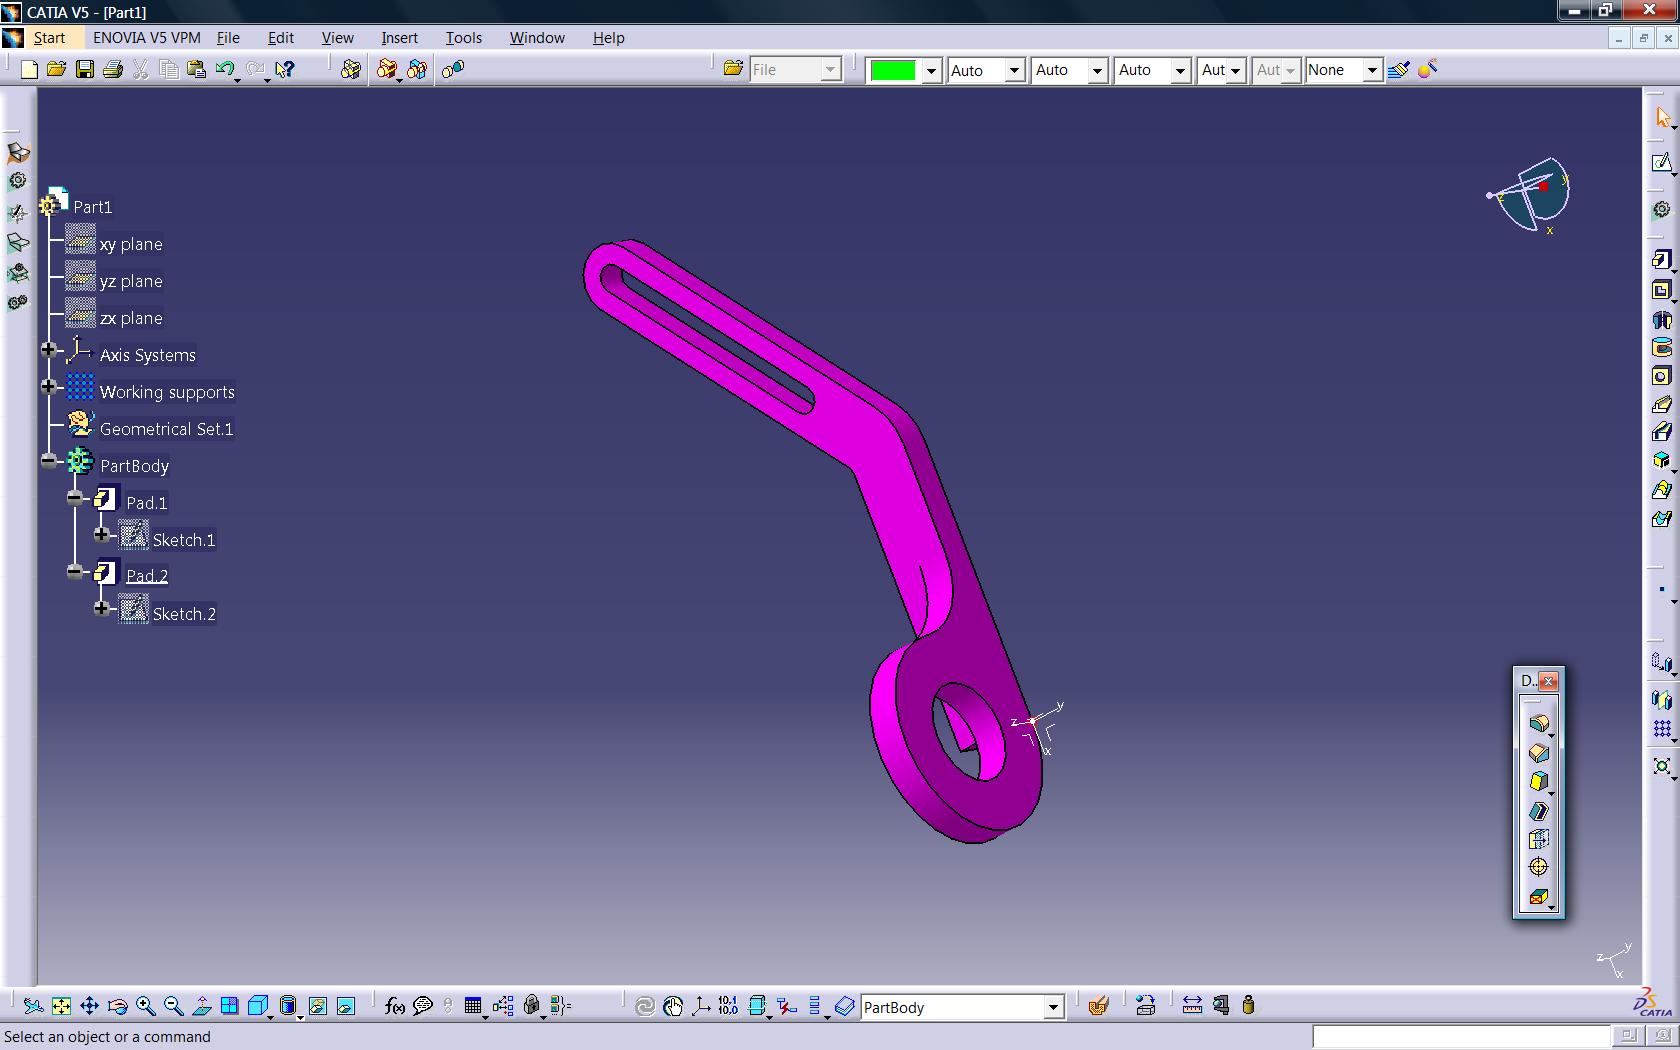This screenshot has width=1680, height=1050.
Task: Open the PartBody combo box dropdown
Action: pyautogui.click(x=1053, y=1007)
